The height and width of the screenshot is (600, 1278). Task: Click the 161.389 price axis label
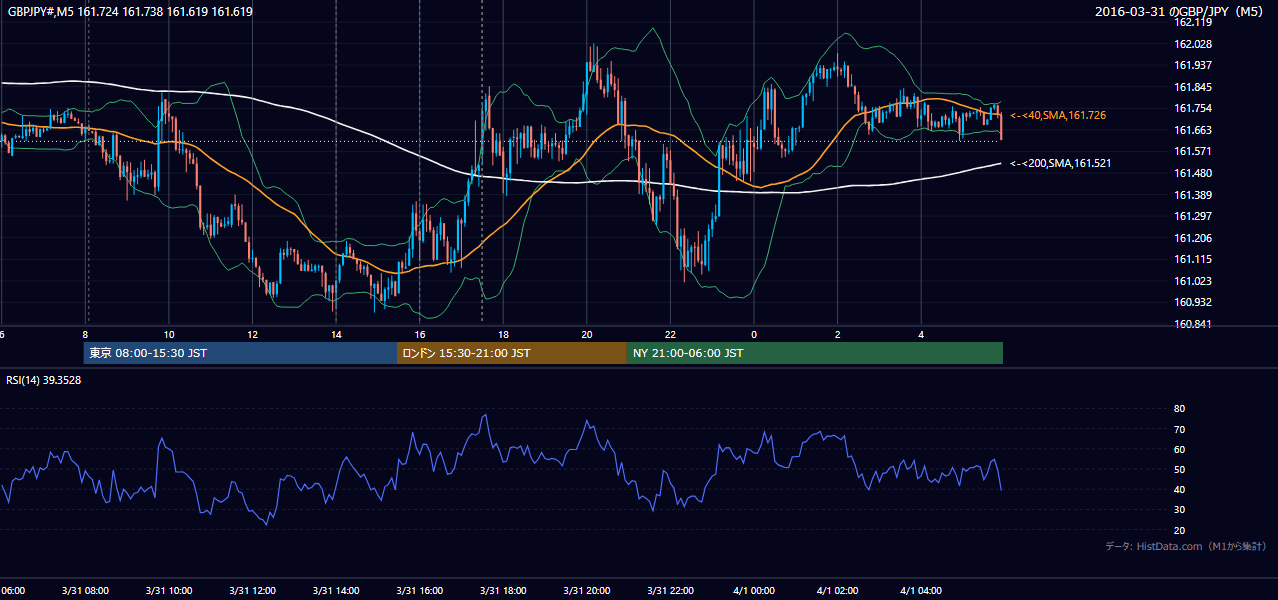pyautogui.click(x=1193, y=195)
